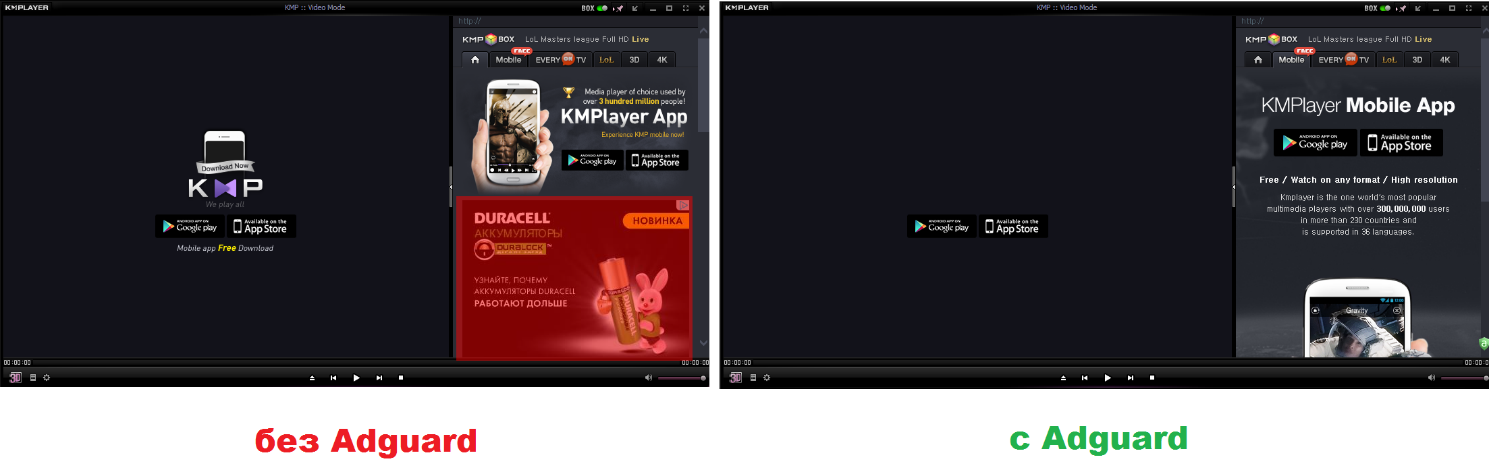Toggle 3D mode icon in right player
This screenshot has width=1489, height=476.
pos(736,377)
